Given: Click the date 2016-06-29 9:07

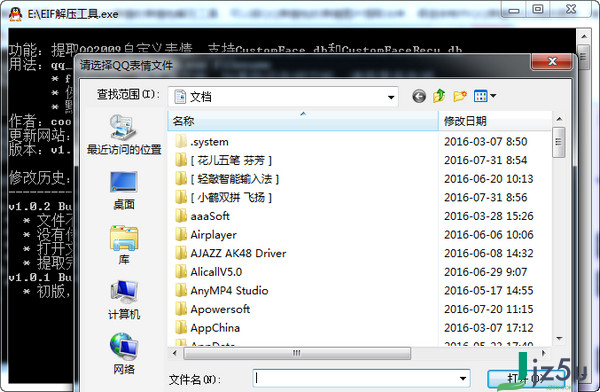Looking at the screenshot, I should 486,272.
